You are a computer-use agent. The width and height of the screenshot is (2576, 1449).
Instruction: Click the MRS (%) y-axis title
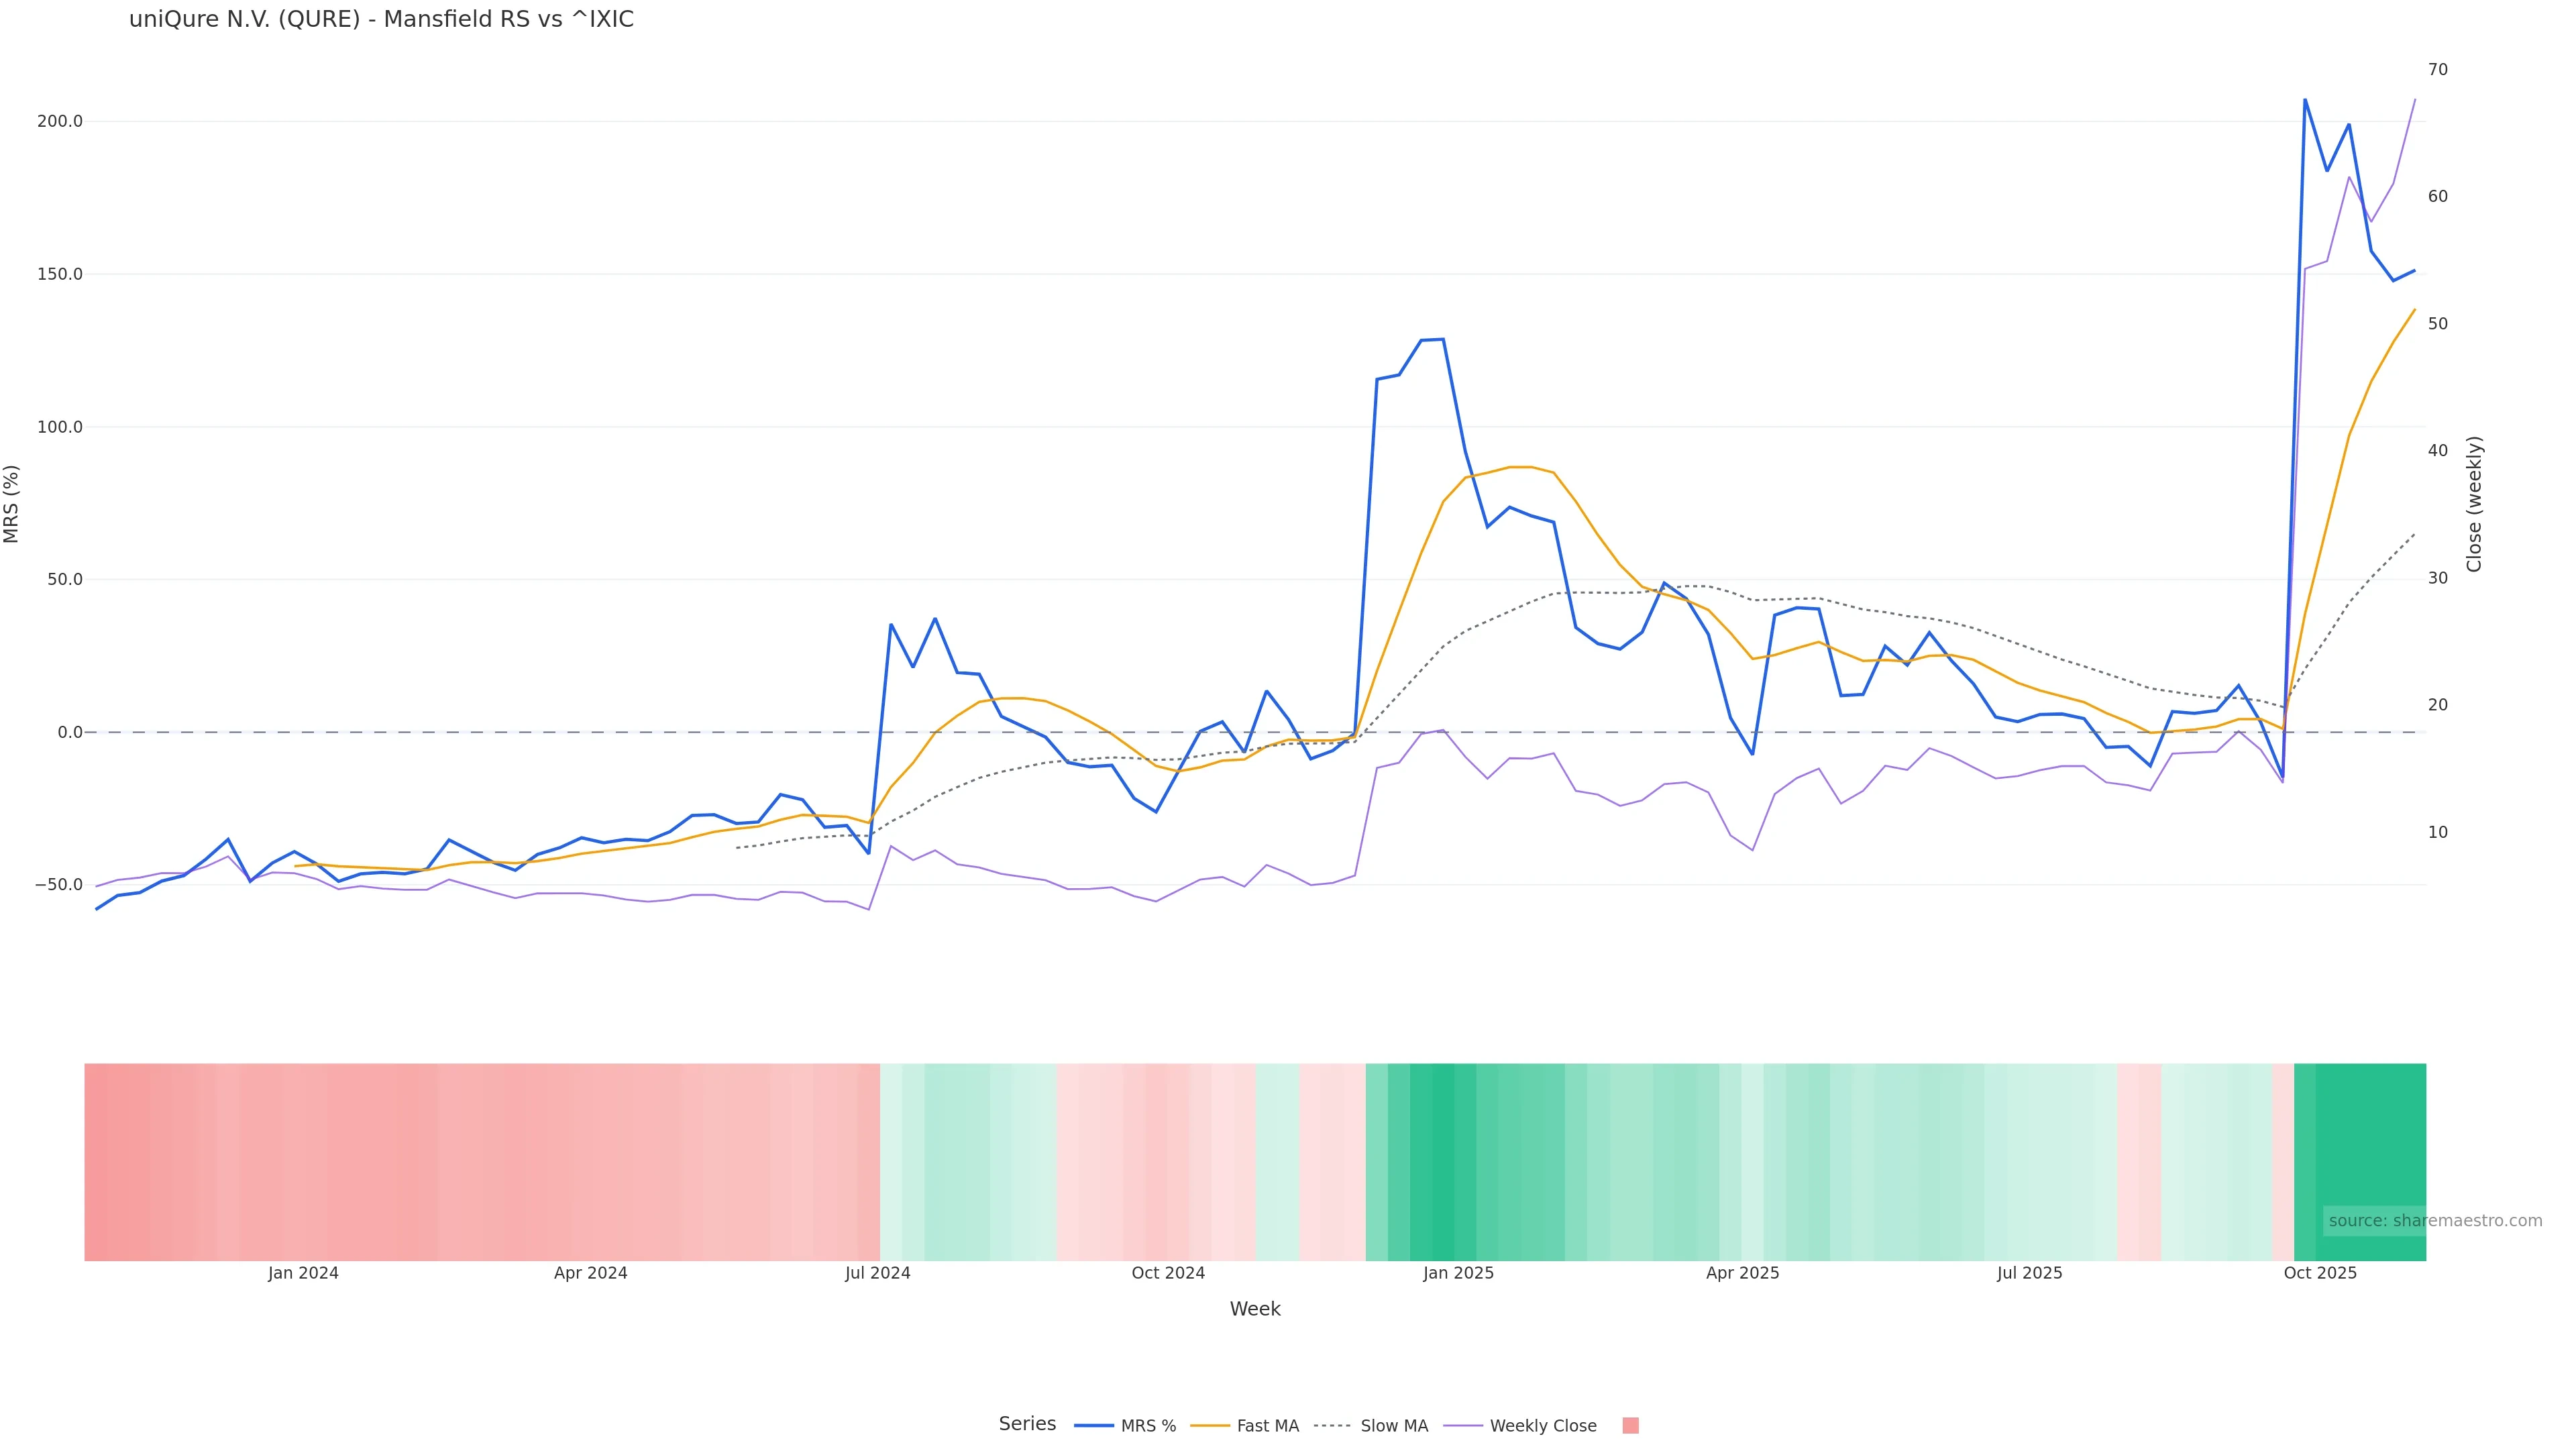(x=12, y=504)
